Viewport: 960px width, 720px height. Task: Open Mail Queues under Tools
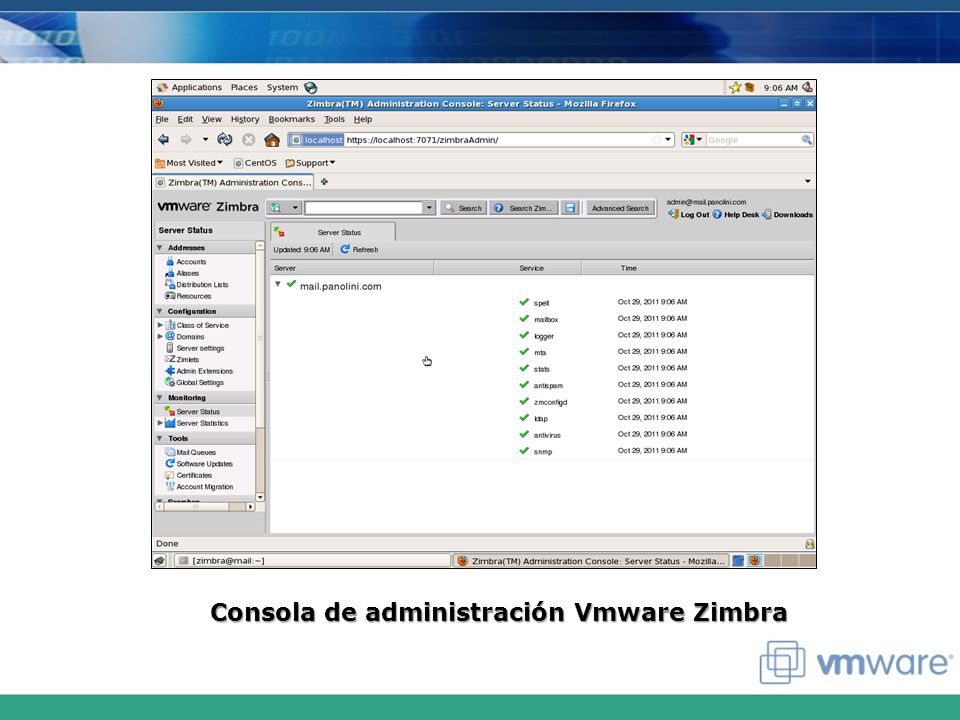pyautogui.click(x=196, y=452)
